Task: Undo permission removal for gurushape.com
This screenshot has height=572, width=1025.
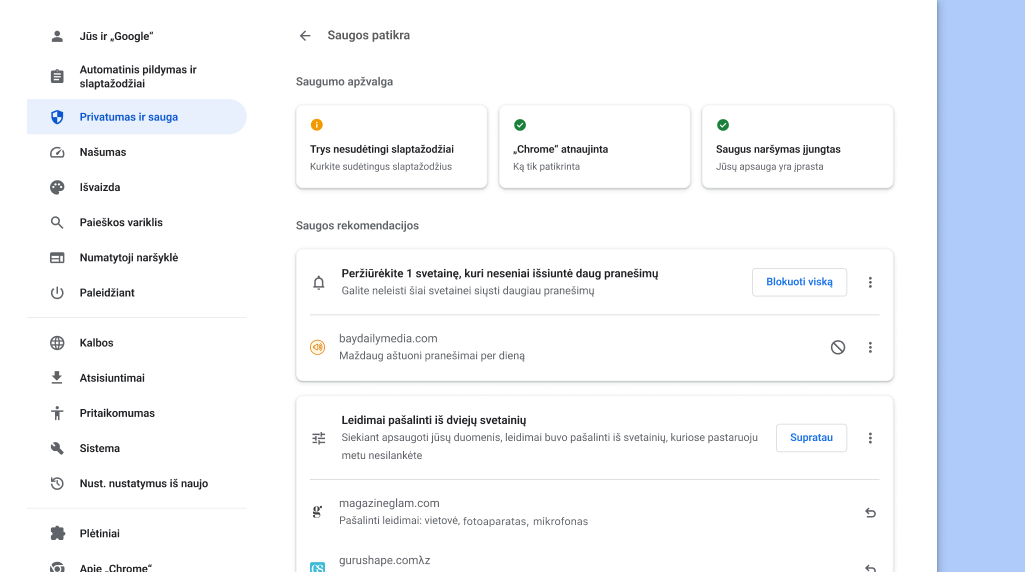Action: coord(870,568)
